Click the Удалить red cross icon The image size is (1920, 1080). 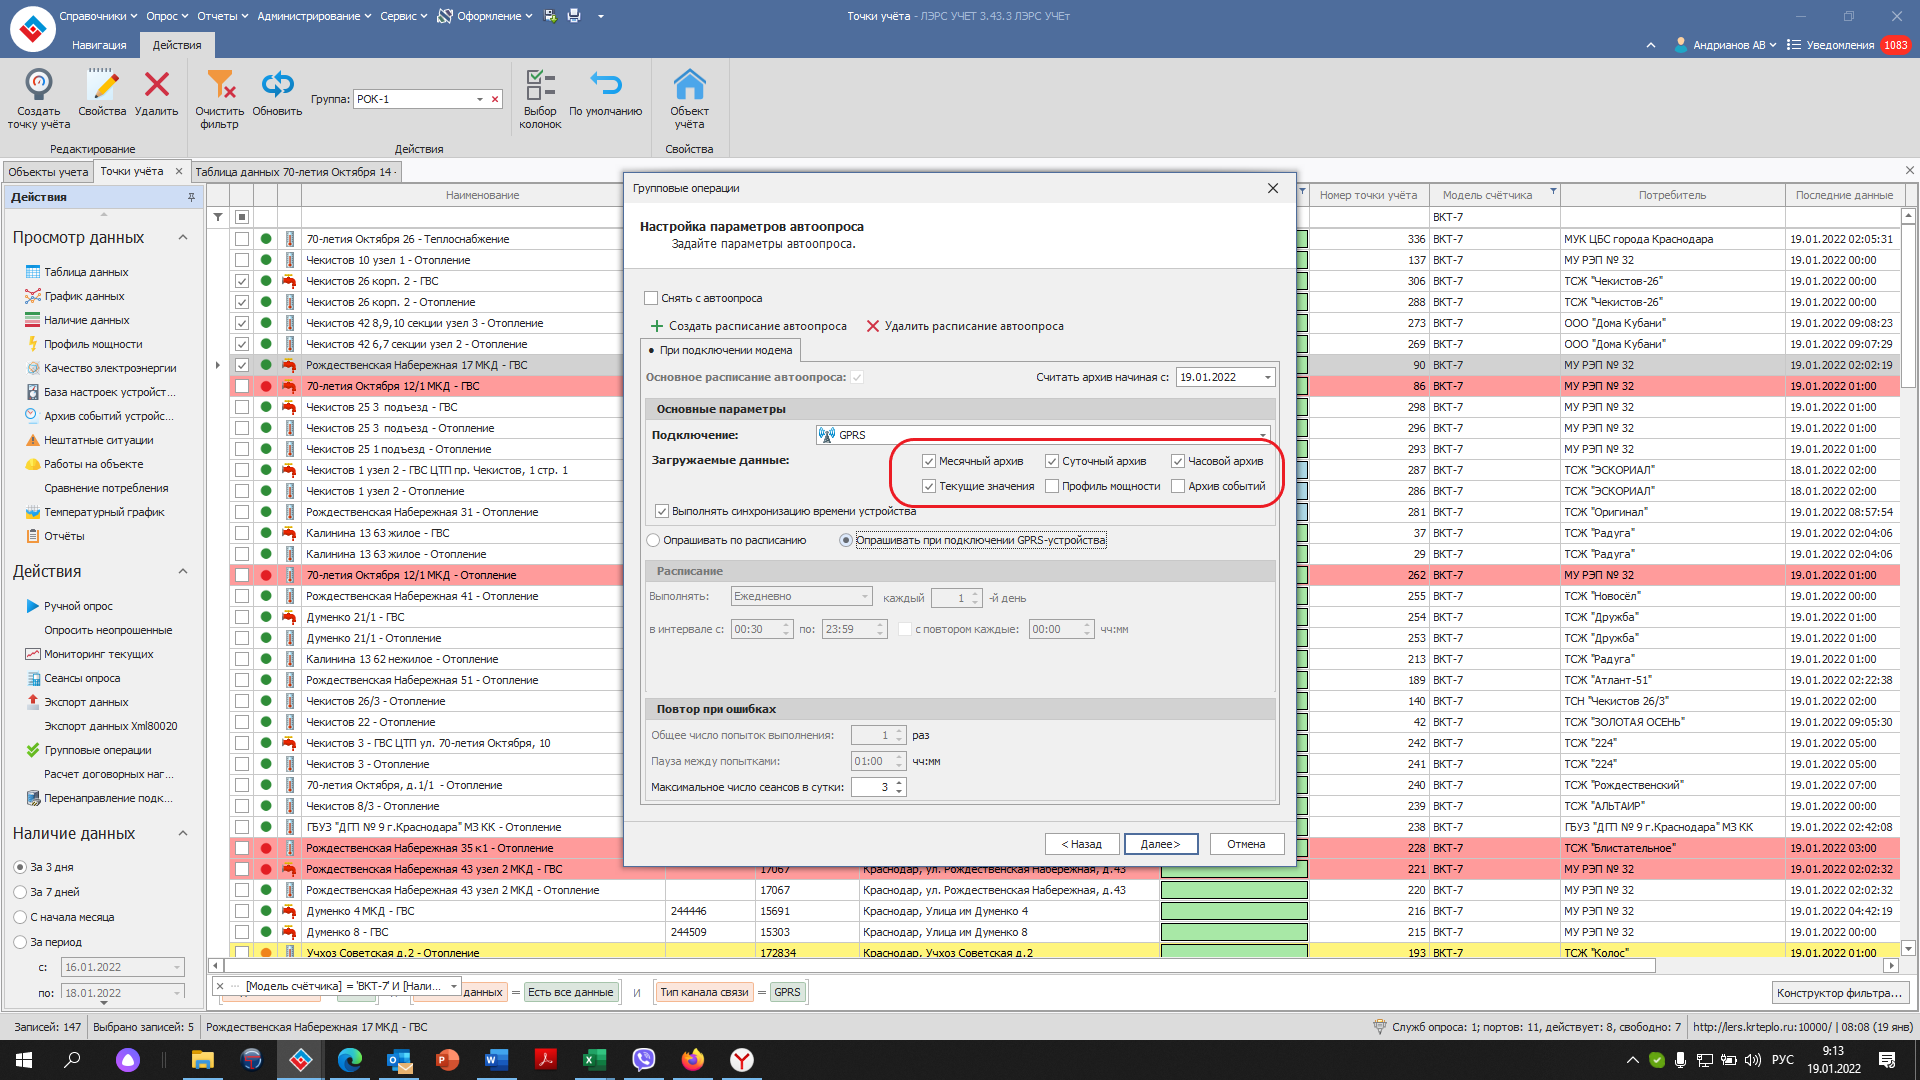pyautogui.click(x=156, y=84)
